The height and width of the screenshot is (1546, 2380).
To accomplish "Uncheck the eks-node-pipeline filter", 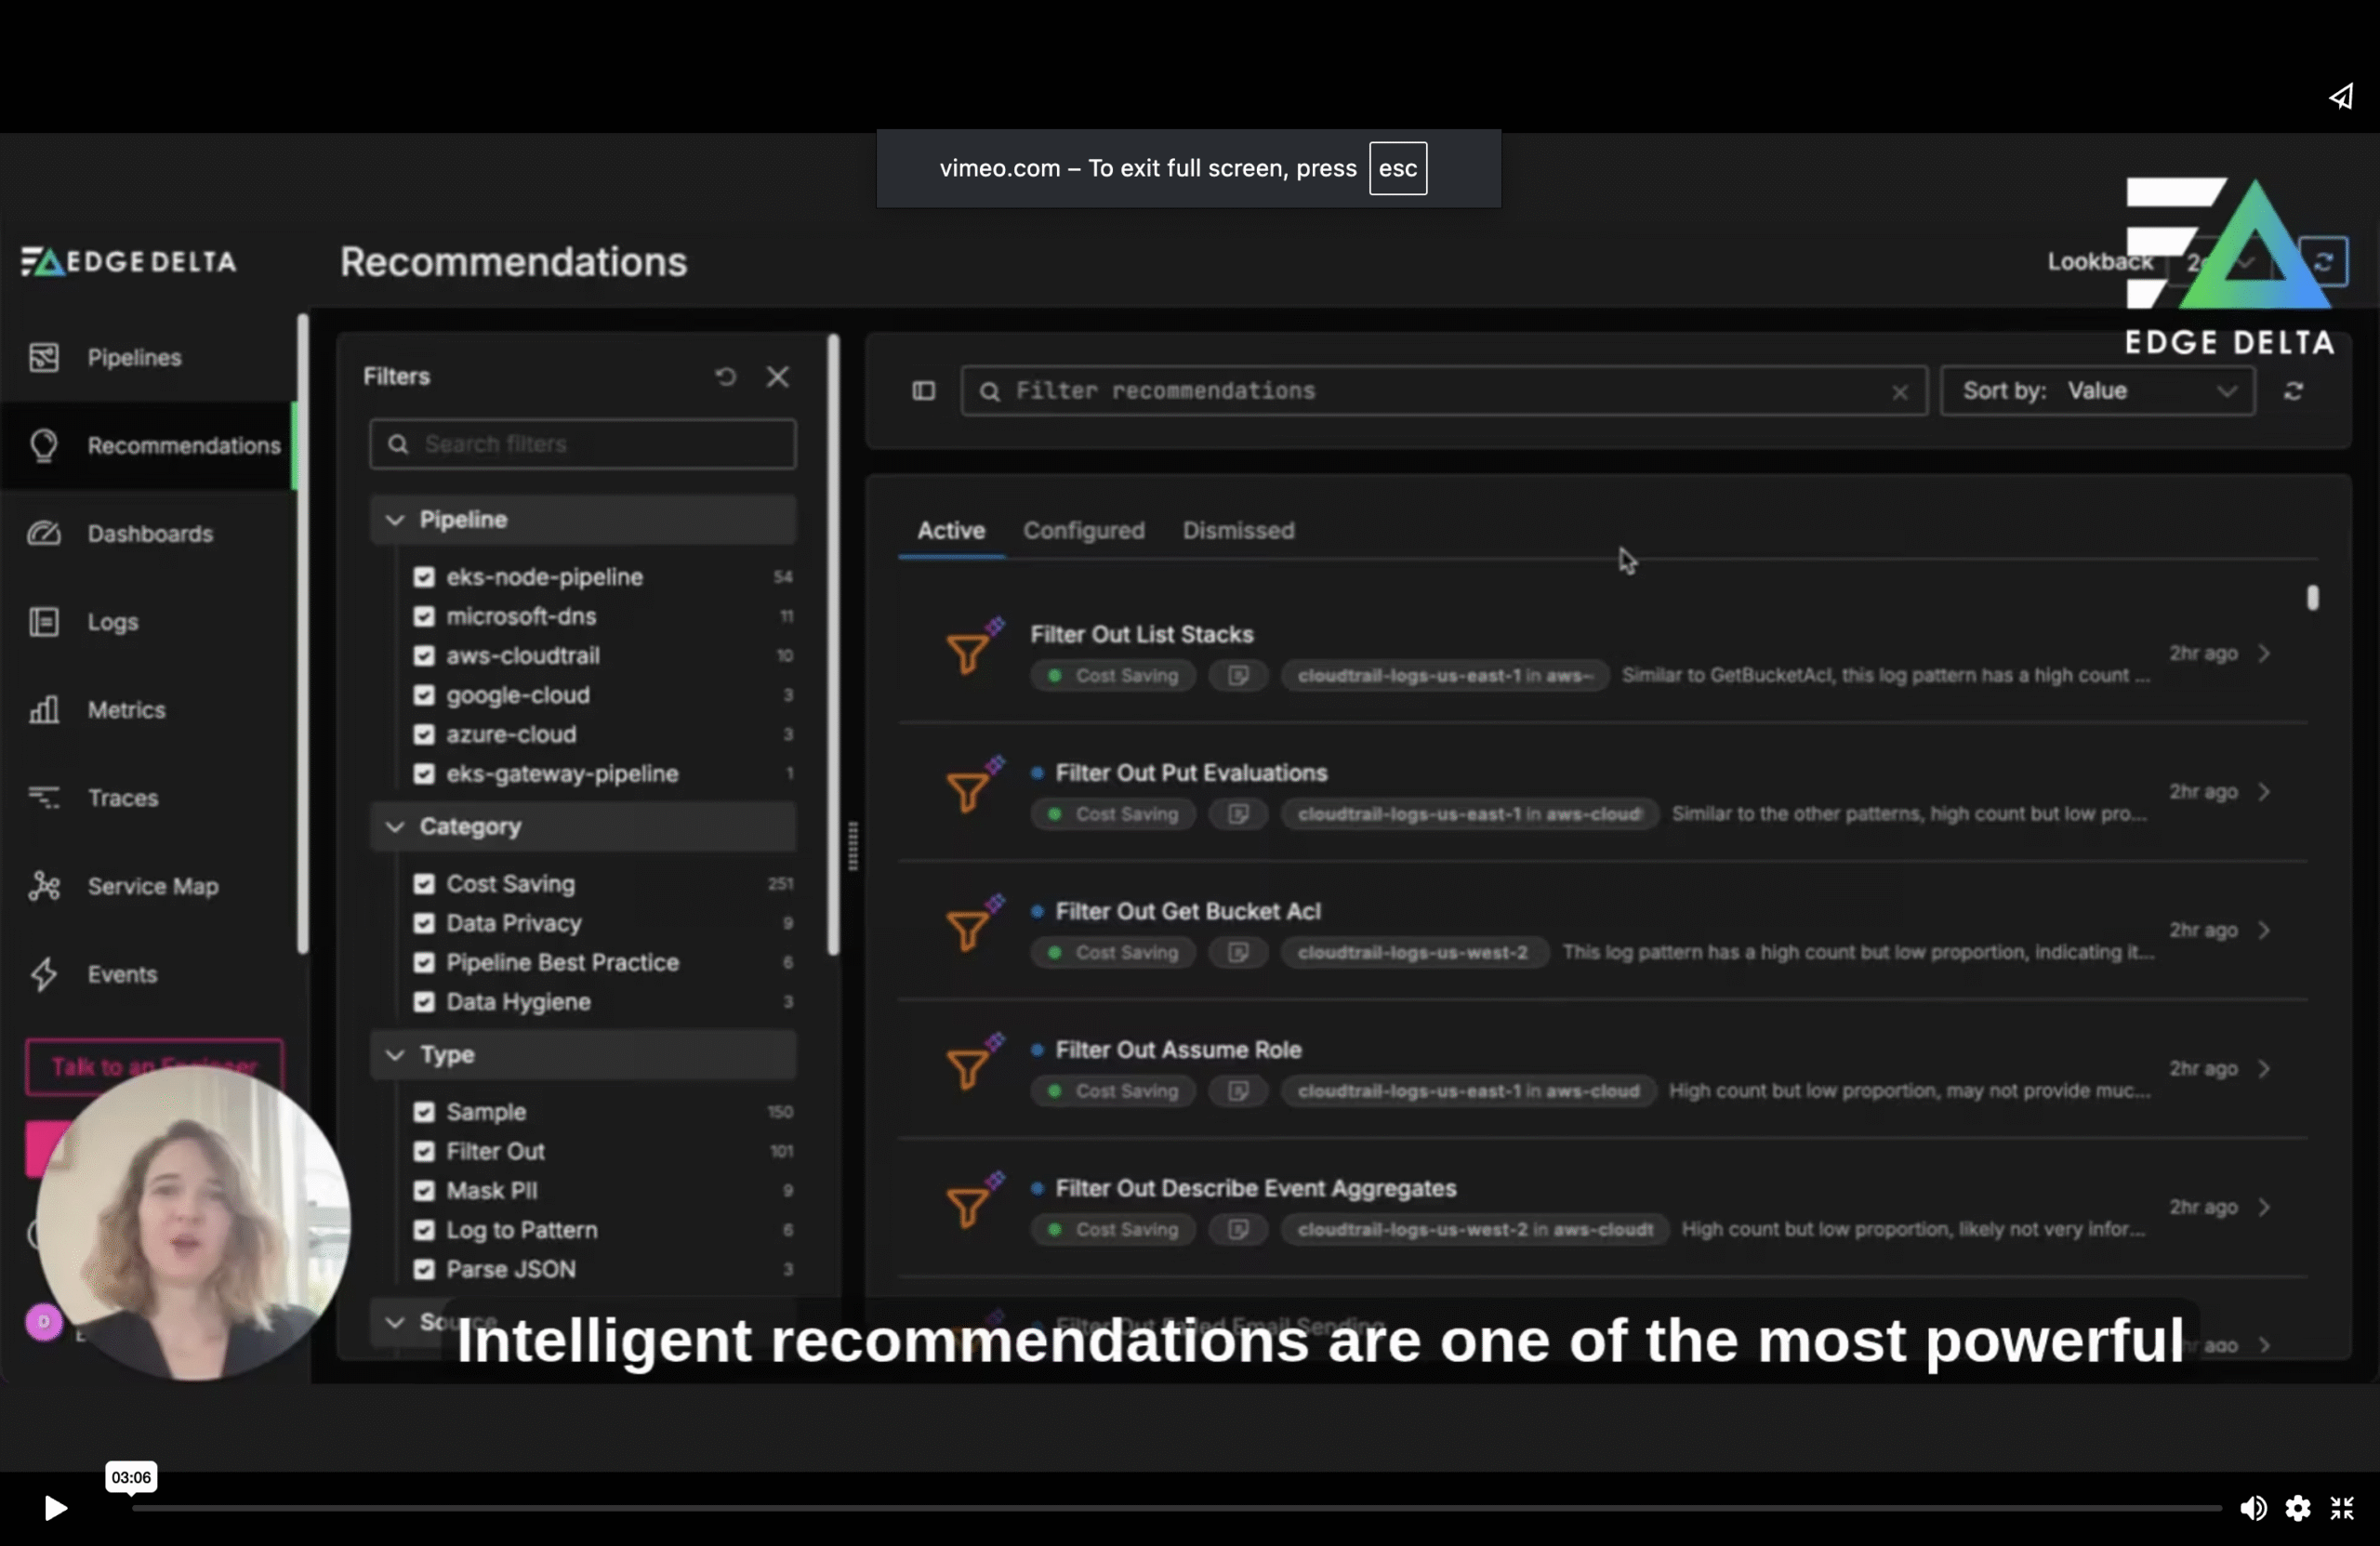I will [422, 577].
